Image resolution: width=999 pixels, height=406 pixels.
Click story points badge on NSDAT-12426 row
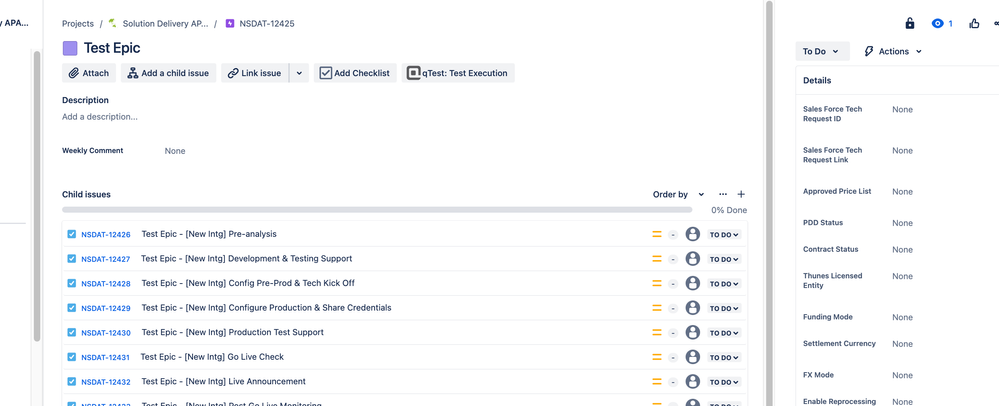click(x=673, y=235)
